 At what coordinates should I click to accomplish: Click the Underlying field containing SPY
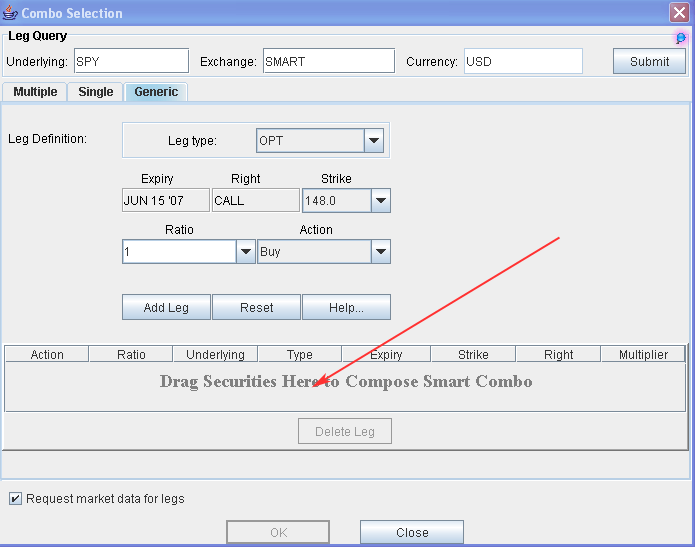pos(131,61)
